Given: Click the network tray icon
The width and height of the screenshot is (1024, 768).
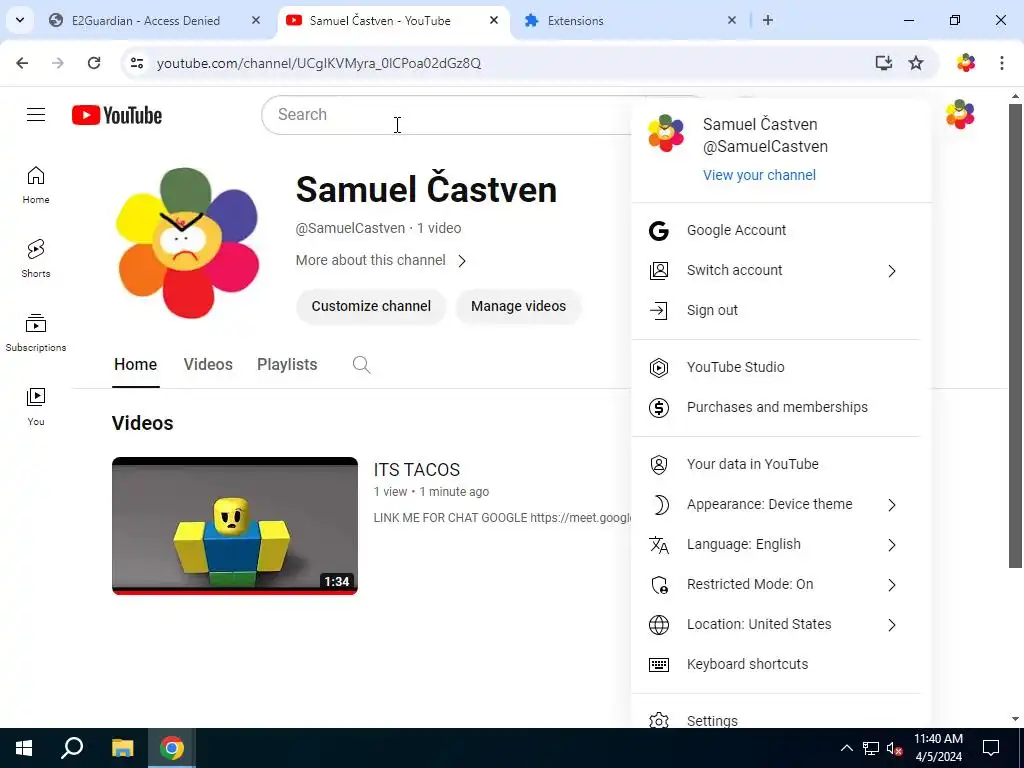Looking at the screenshot, I should [871, 748].
